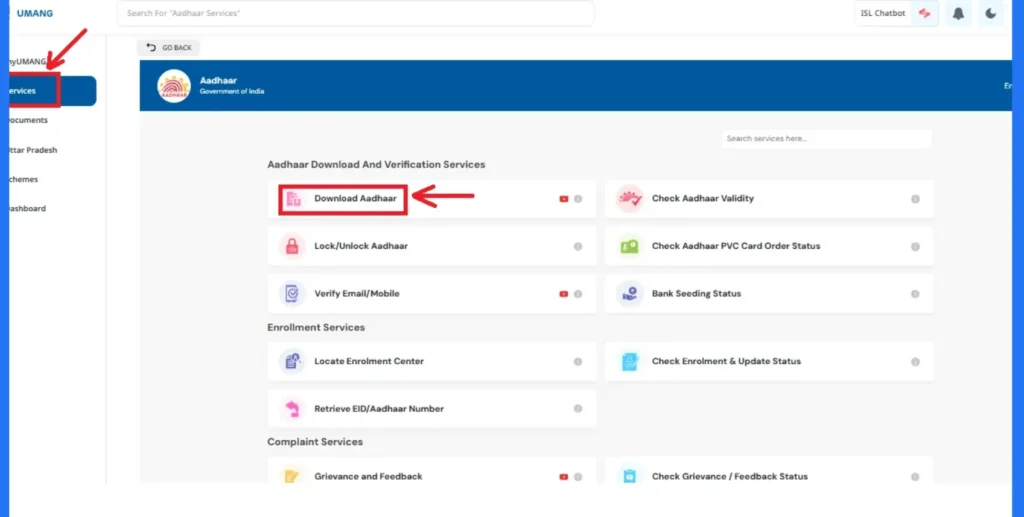Click the Verify Email/Mobile shield icon
The image size is (1024, 517).
(x=292, y=294)
